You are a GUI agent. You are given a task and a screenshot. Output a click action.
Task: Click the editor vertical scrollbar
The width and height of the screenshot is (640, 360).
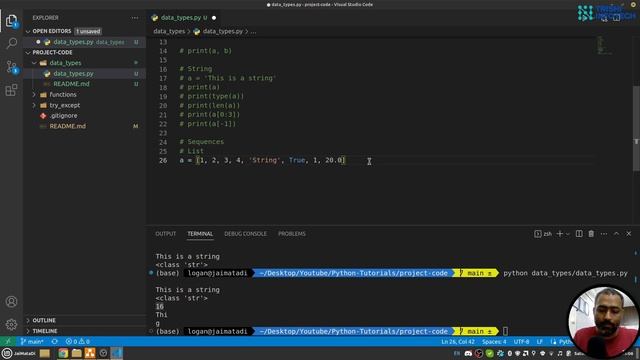(636, 129)
